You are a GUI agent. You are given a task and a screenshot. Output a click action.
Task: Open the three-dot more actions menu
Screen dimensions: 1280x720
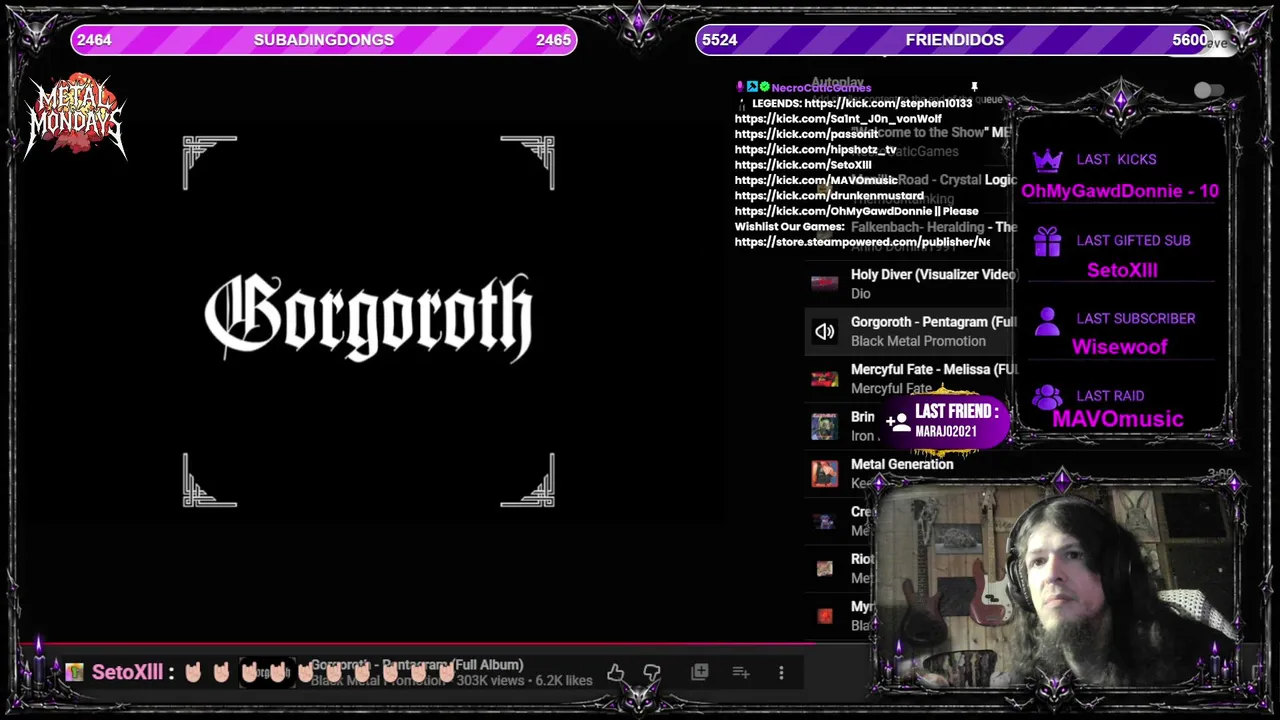pyautogui.click(x=781, y=673)
